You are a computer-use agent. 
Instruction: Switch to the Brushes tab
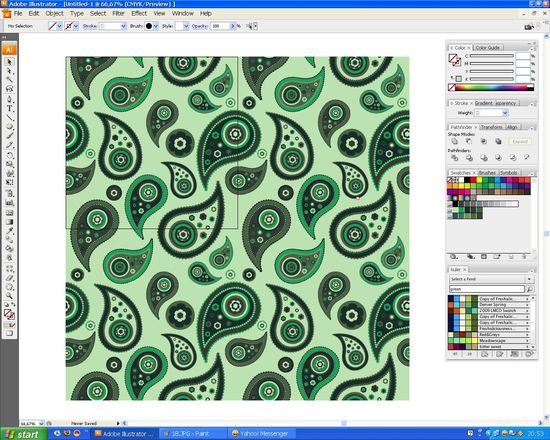(487, 173)
